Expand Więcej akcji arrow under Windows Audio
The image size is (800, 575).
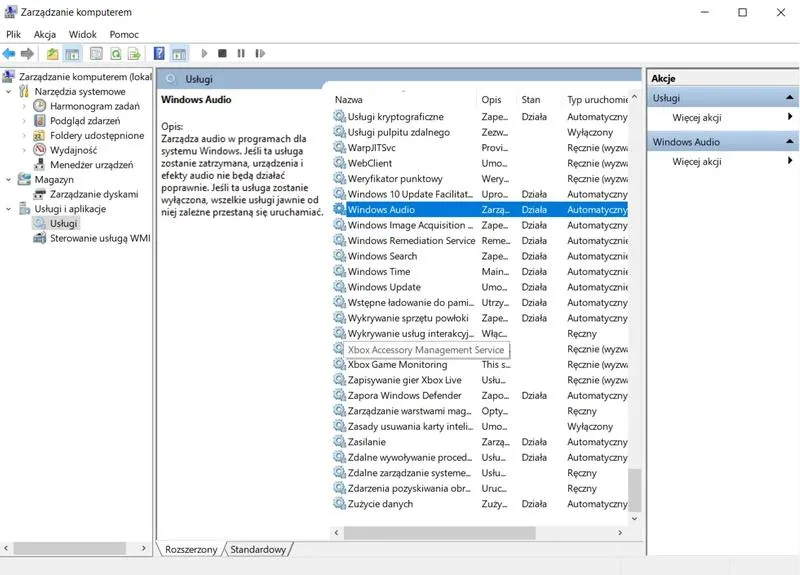[x=790, y=161]
